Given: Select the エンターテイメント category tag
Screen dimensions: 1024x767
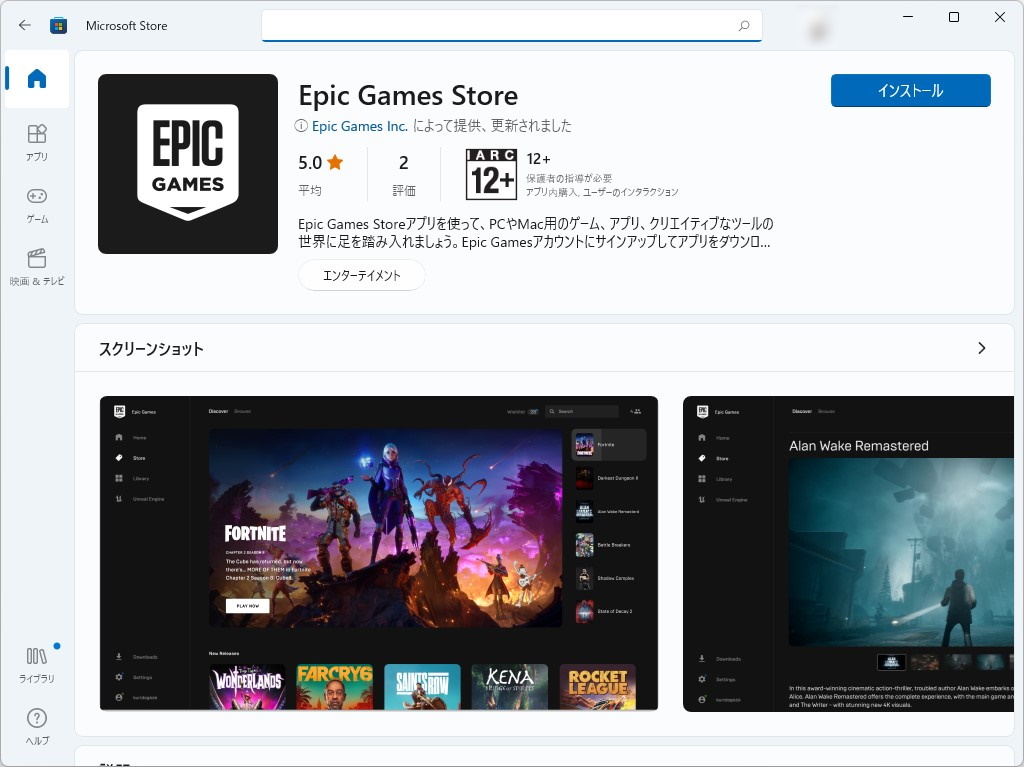Looking at the screenshot, I should click(362, 274).
